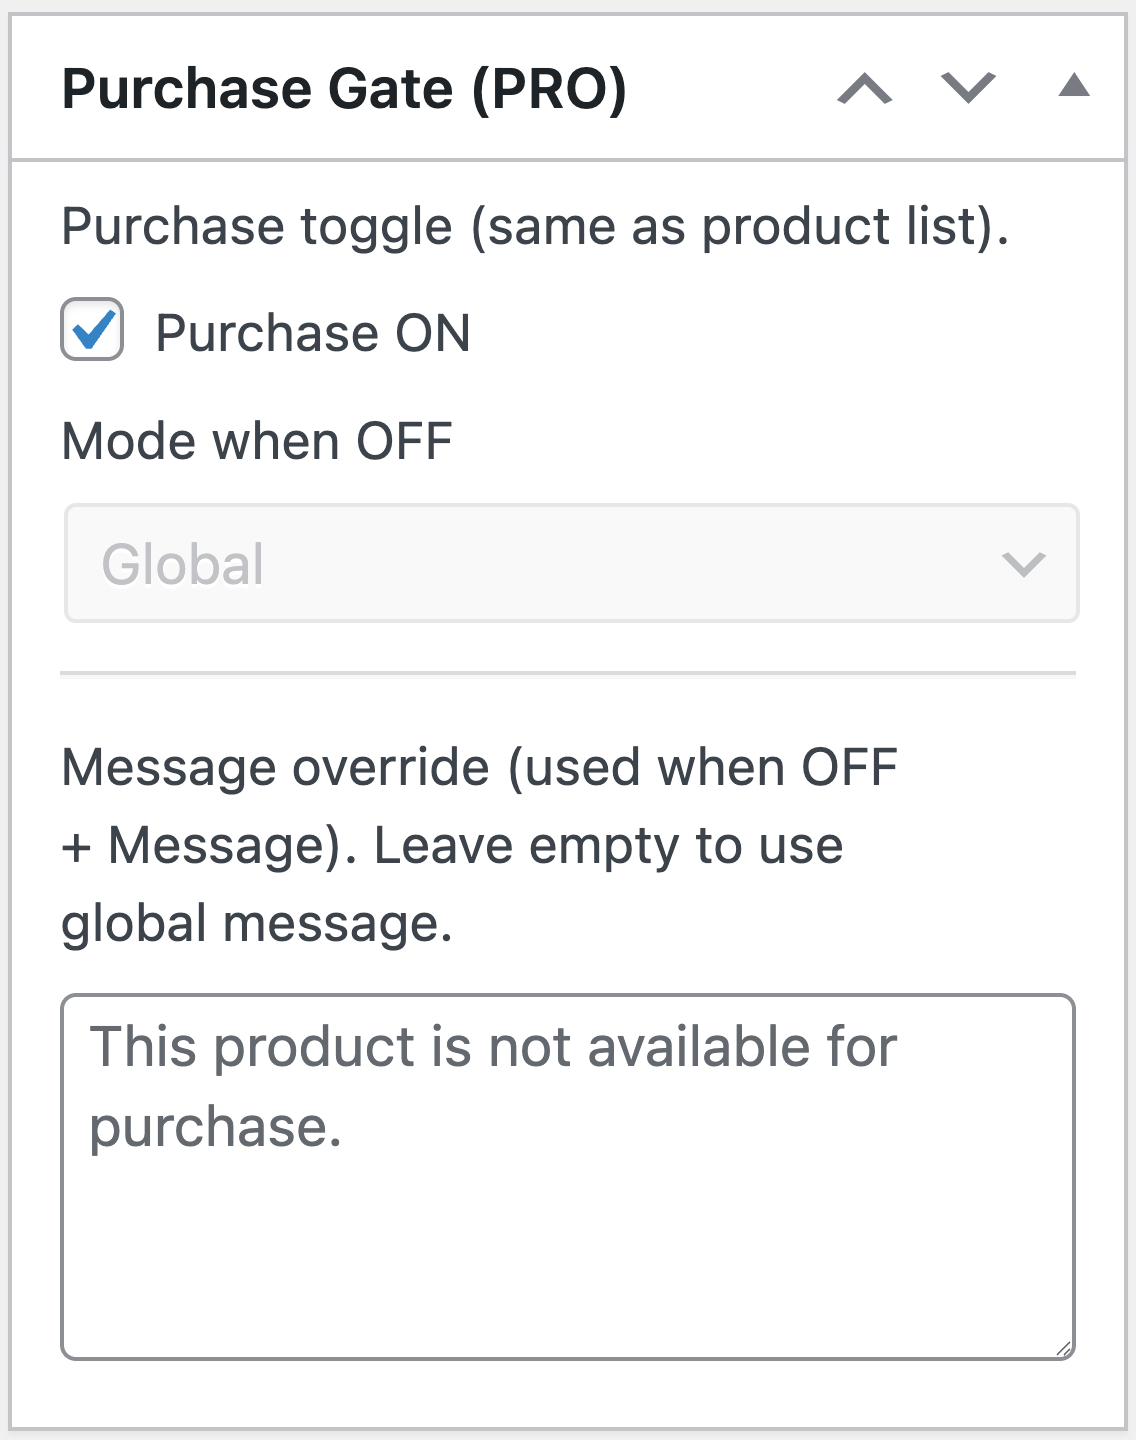Click the "Purchase ON" label text
This screenshot has height=1440, width=1136.
tap(312, 333)
